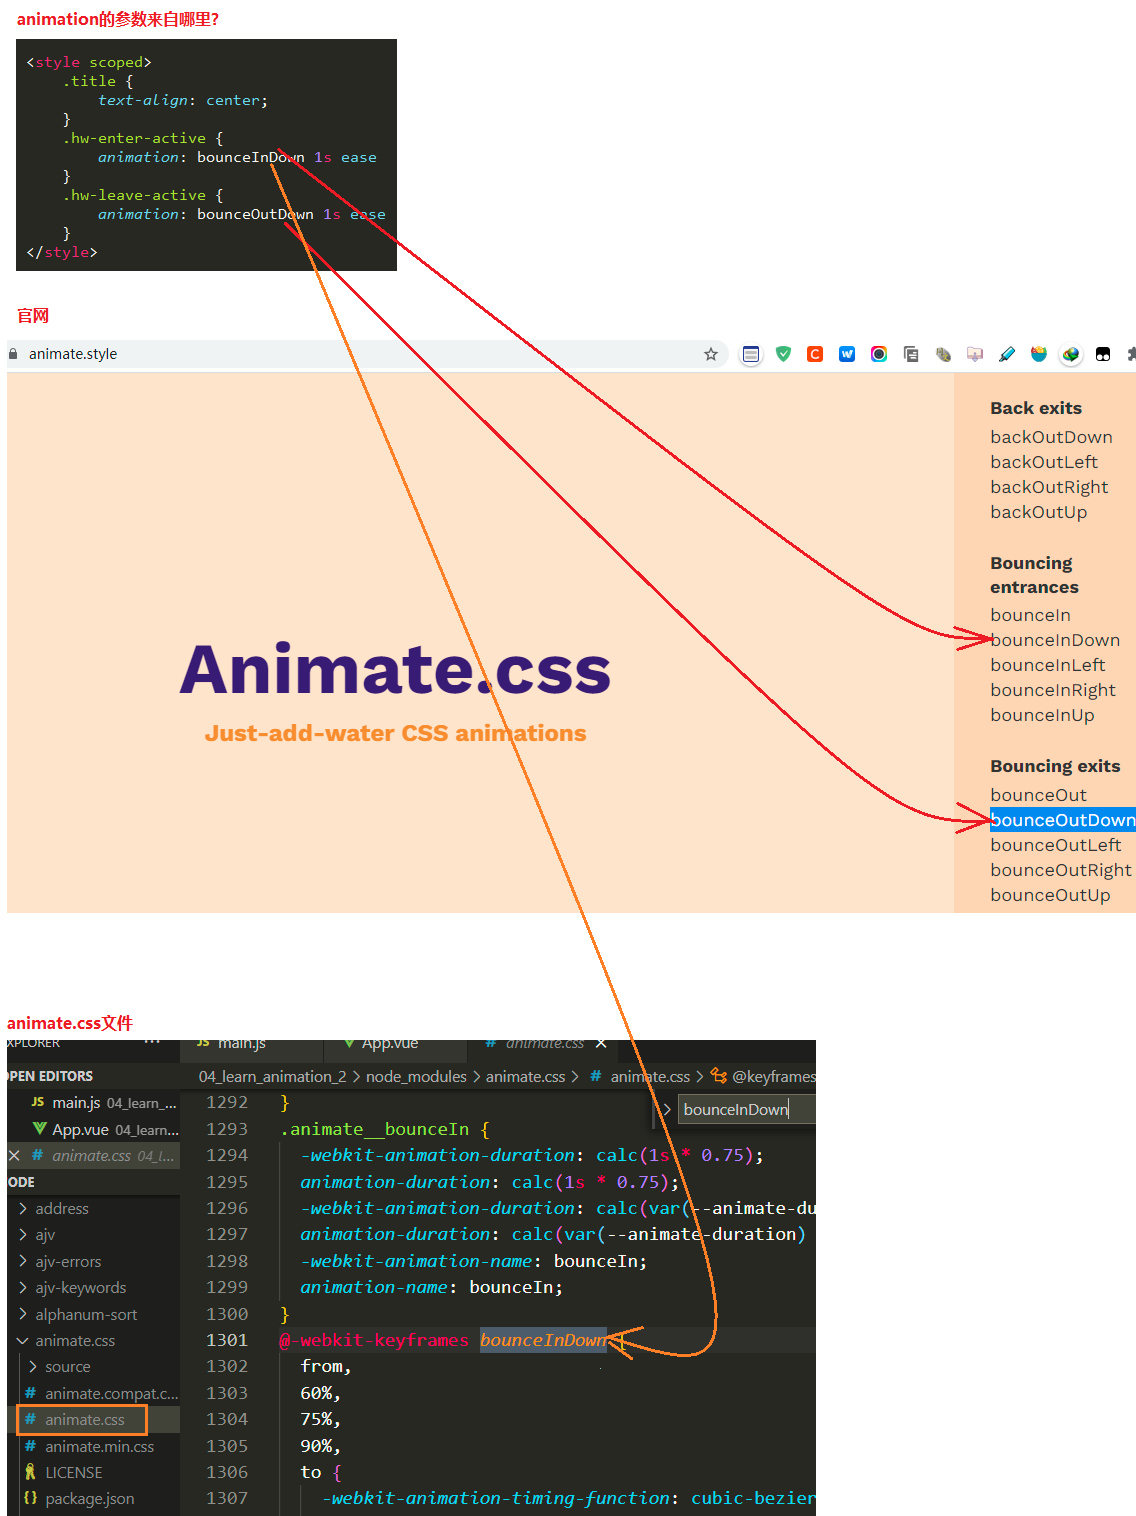
Task: Open the puzzle-piece extensions menu
Action: [1131, 354]
